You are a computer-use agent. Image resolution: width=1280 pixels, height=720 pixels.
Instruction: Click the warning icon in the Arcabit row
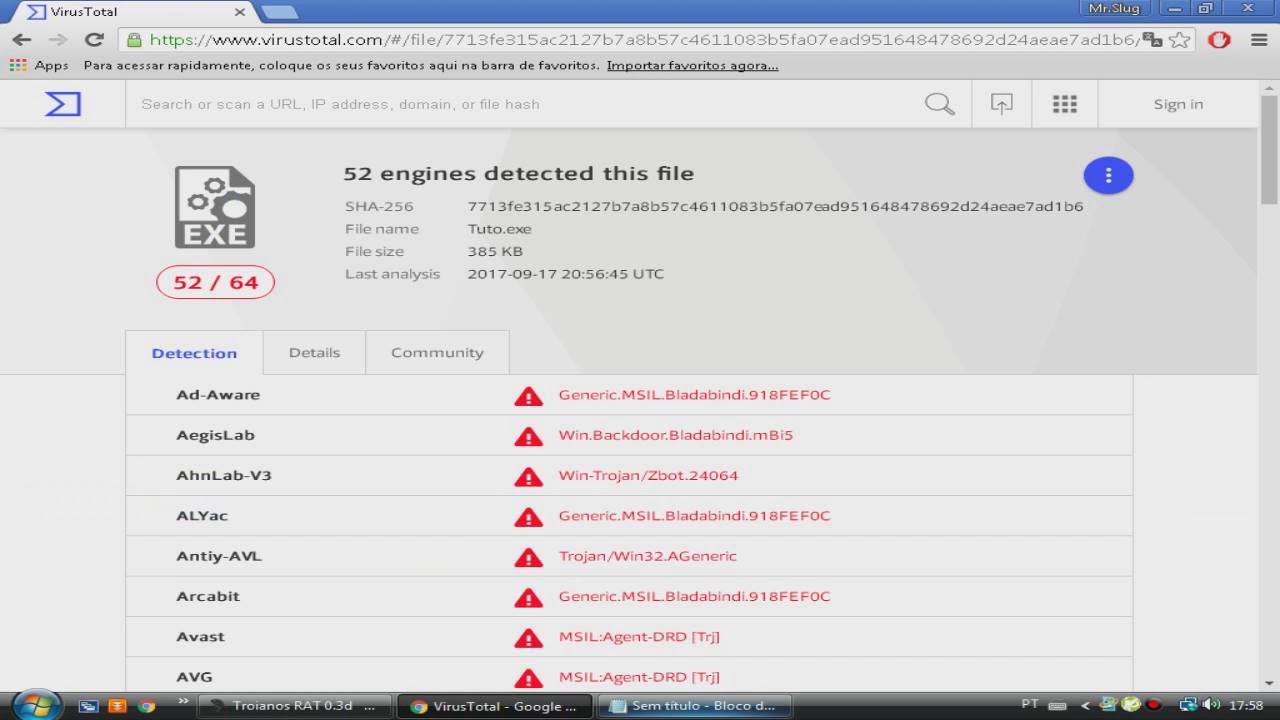click(x=528, y=597)
